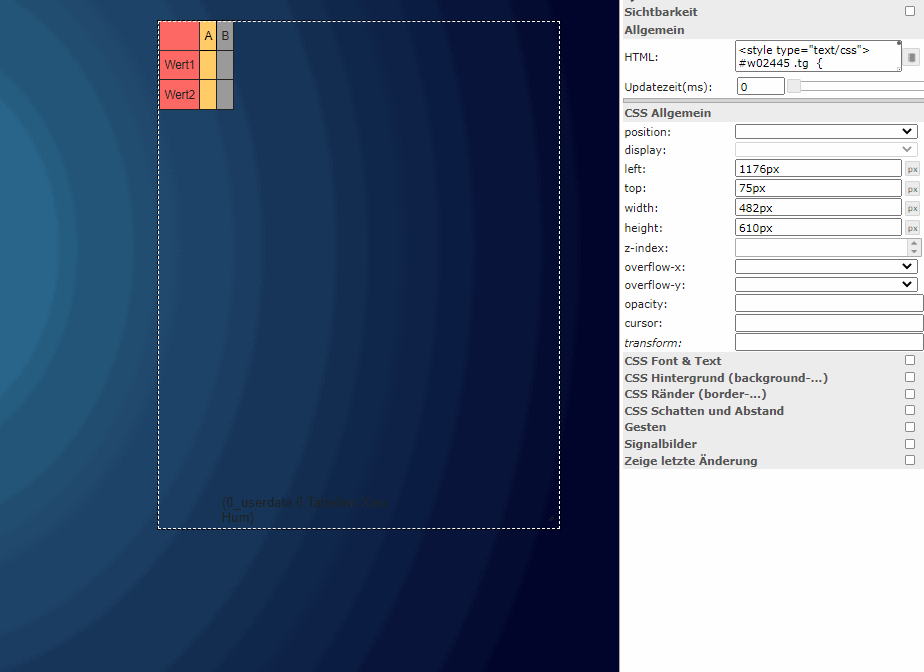Open the position dropdown
Image resolution: width=924 pixels, height=672 pixels.
click(x=826, y=131)
